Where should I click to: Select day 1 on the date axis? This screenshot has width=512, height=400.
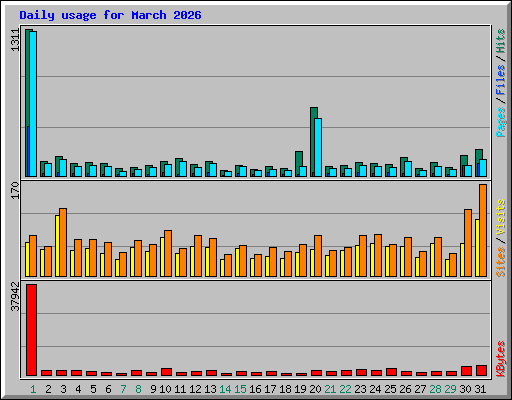[33, 389]
